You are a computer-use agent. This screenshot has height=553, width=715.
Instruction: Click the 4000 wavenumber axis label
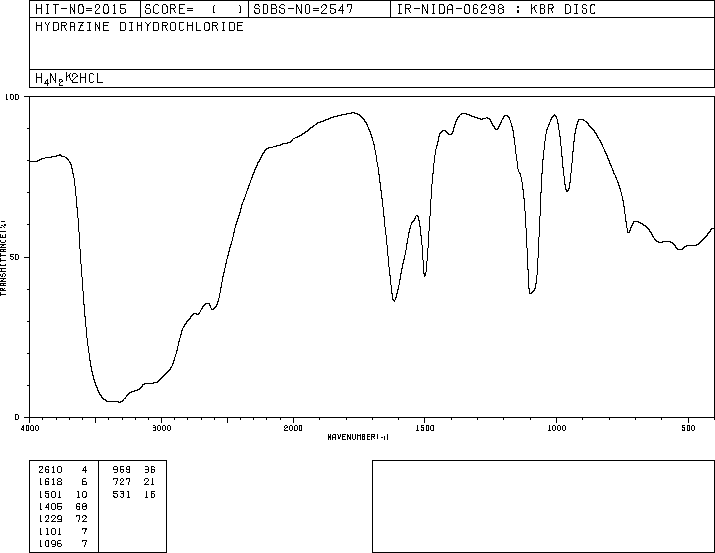coord(30,428)
